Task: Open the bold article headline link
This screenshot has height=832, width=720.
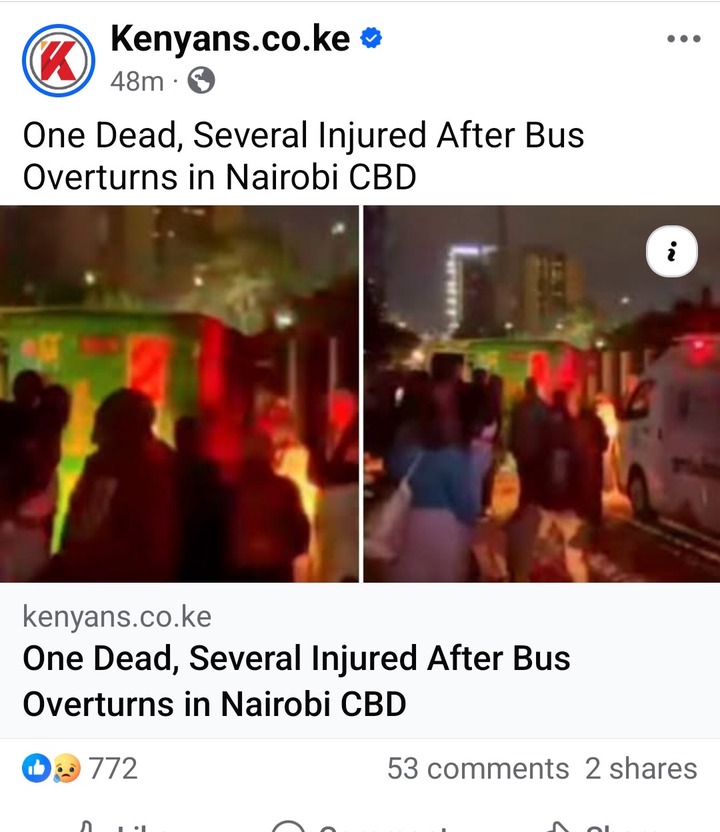Action: pyautogui.click(x=296, y=681)
